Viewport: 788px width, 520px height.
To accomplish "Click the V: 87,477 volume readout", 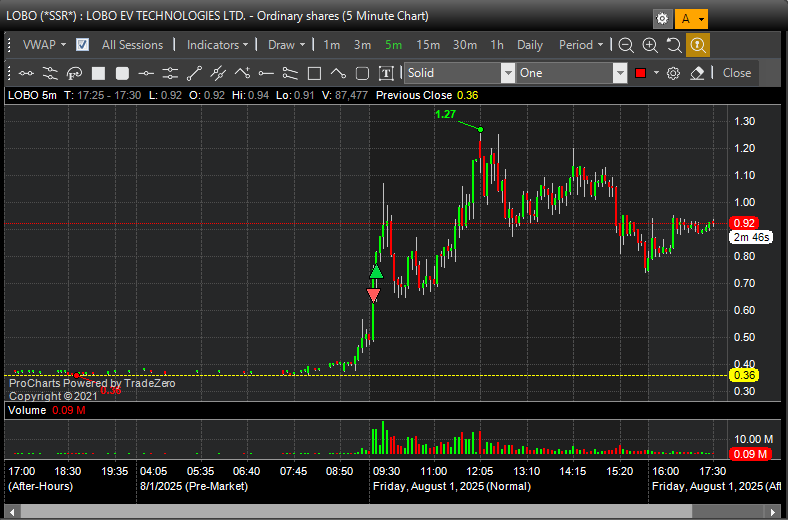I will pyautogui.click(x=345, y=95).
